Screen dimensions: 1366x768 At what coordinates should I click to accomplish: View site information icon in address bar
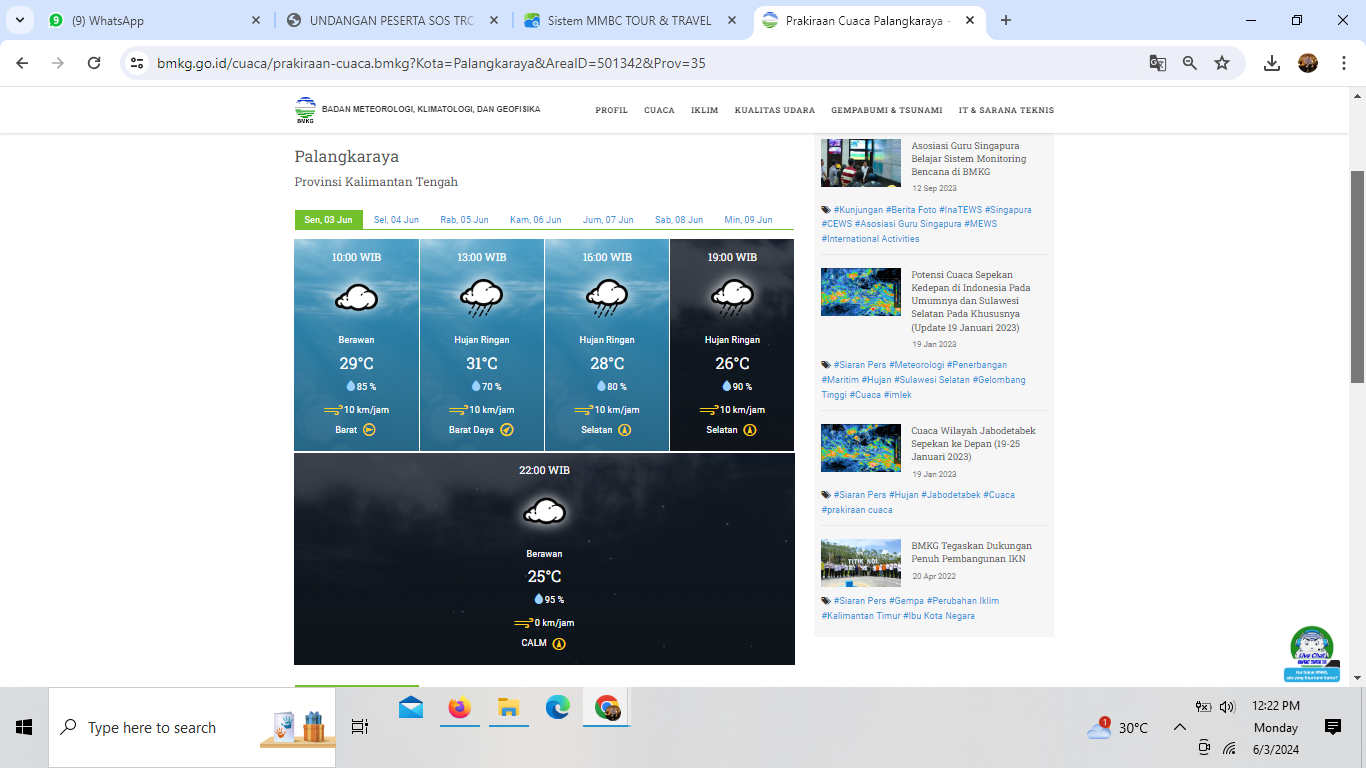(x=138, y=63)
